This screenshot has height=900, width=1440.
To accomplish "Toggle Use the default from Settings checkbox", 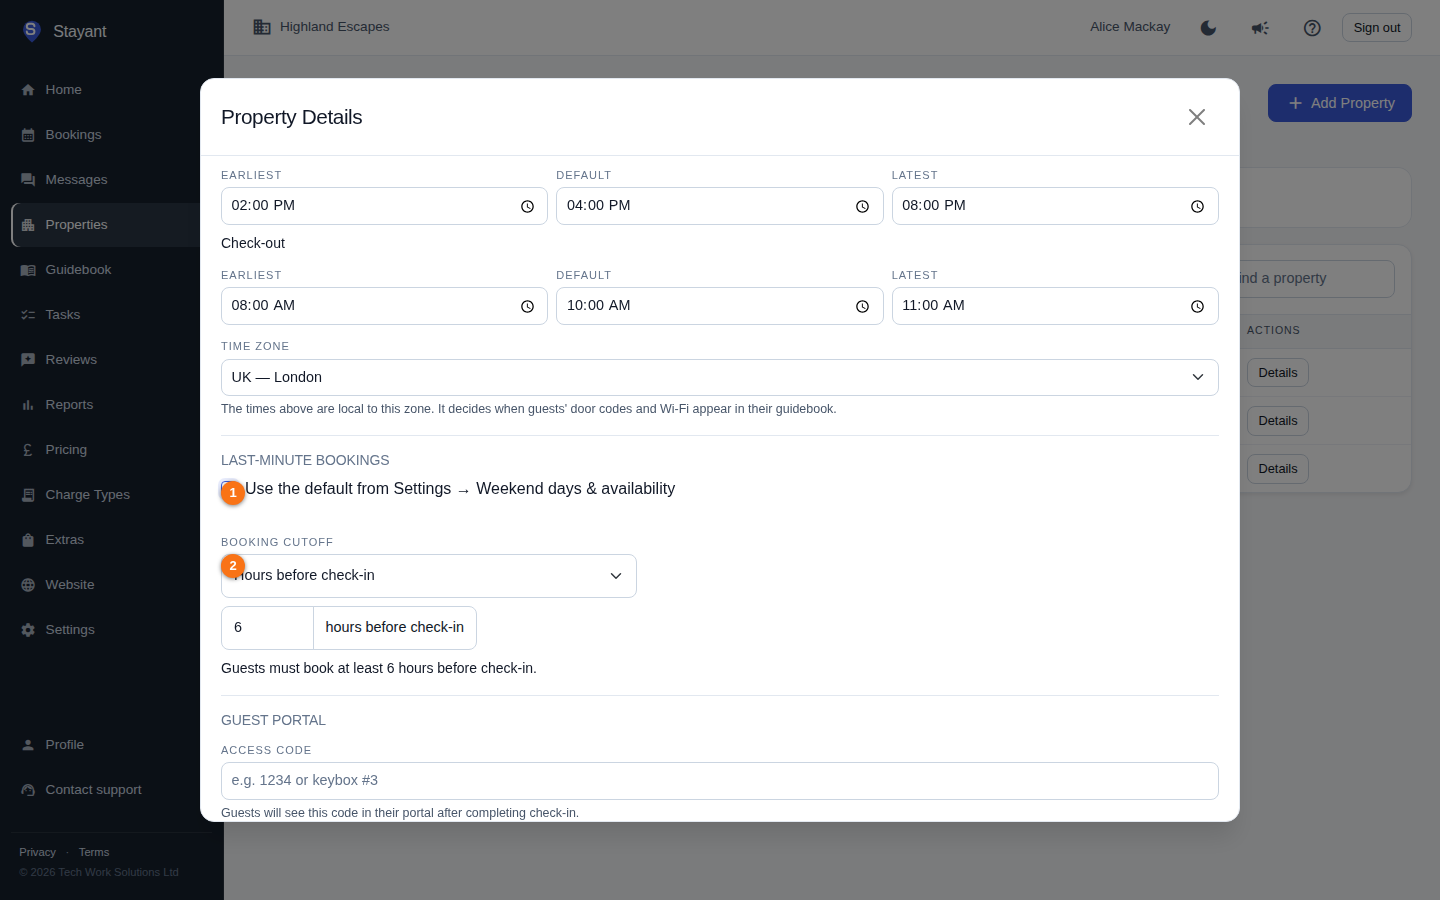I will coord(229,489).
